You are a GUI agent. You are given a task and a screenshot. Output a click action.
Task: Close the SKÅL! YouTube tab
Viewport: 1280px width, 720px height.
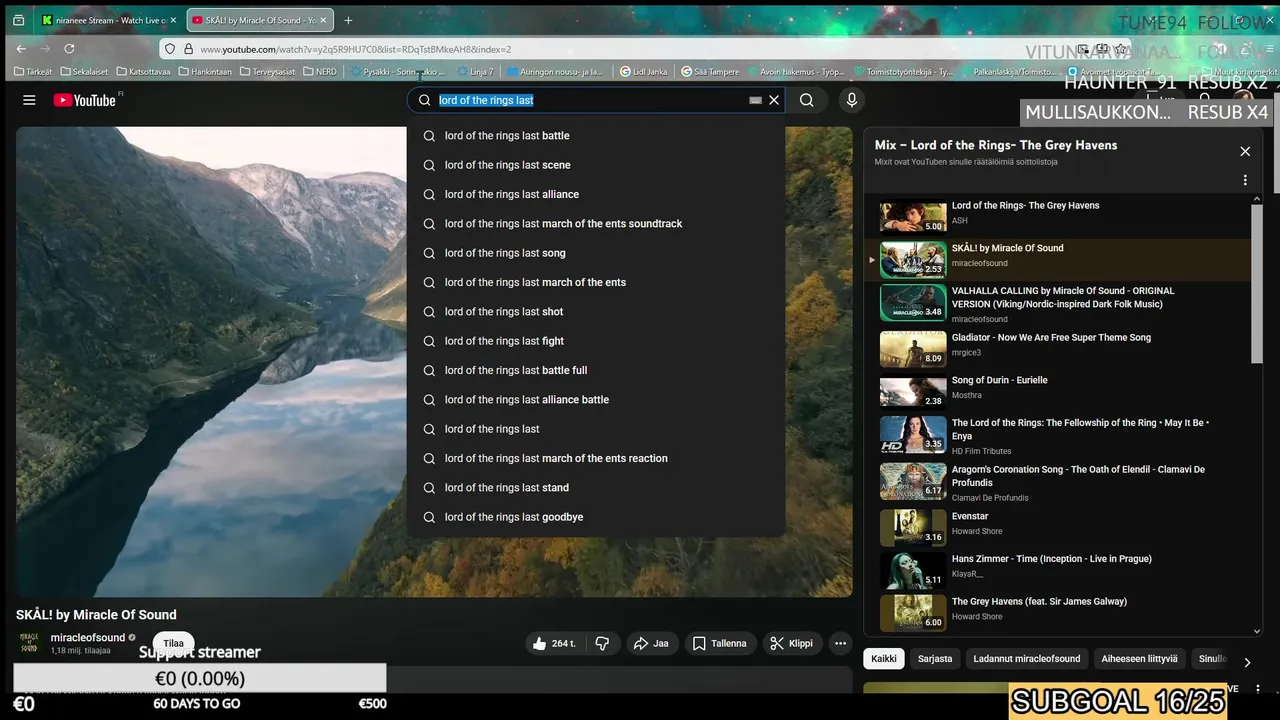[x=323, y=20]
